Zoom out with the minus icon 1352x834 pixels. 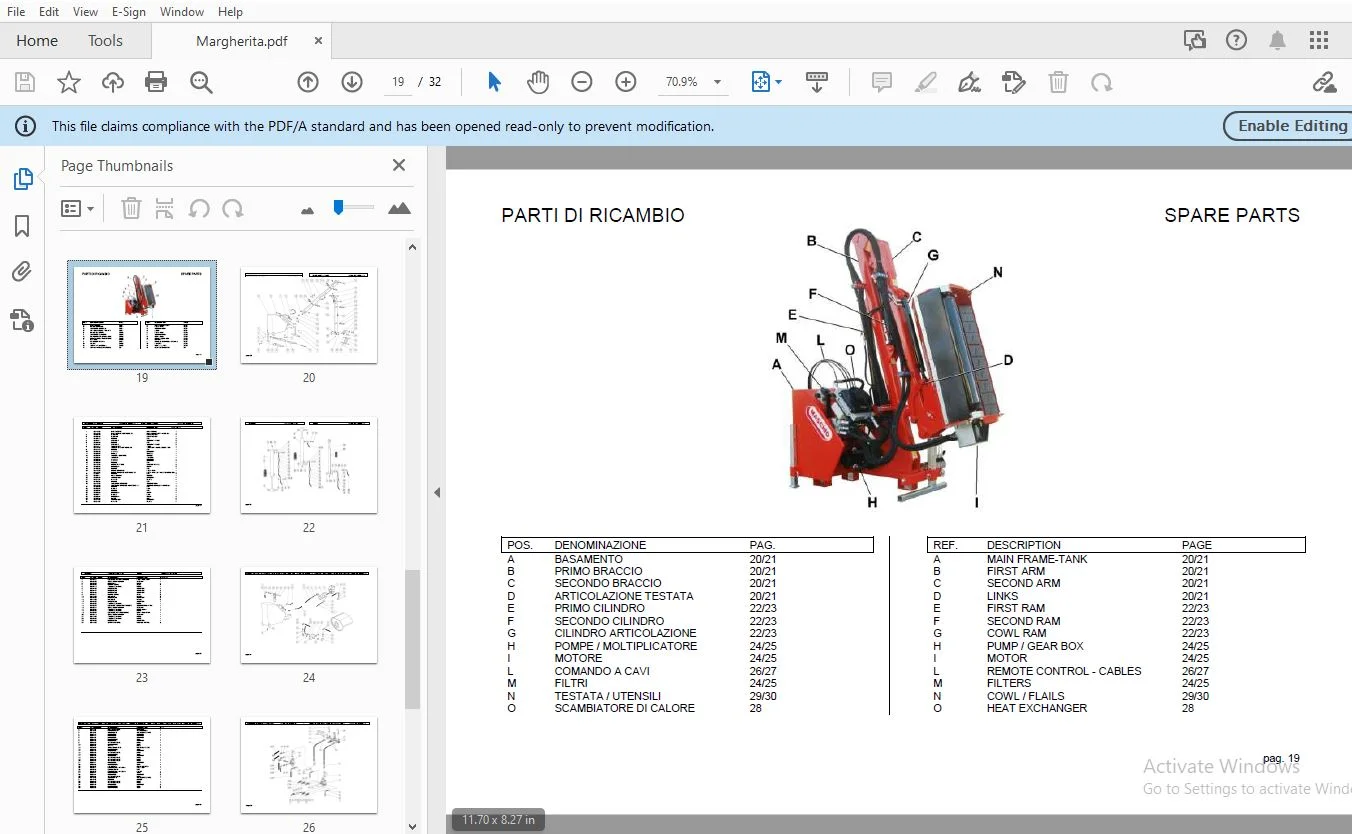pos(582,82)
